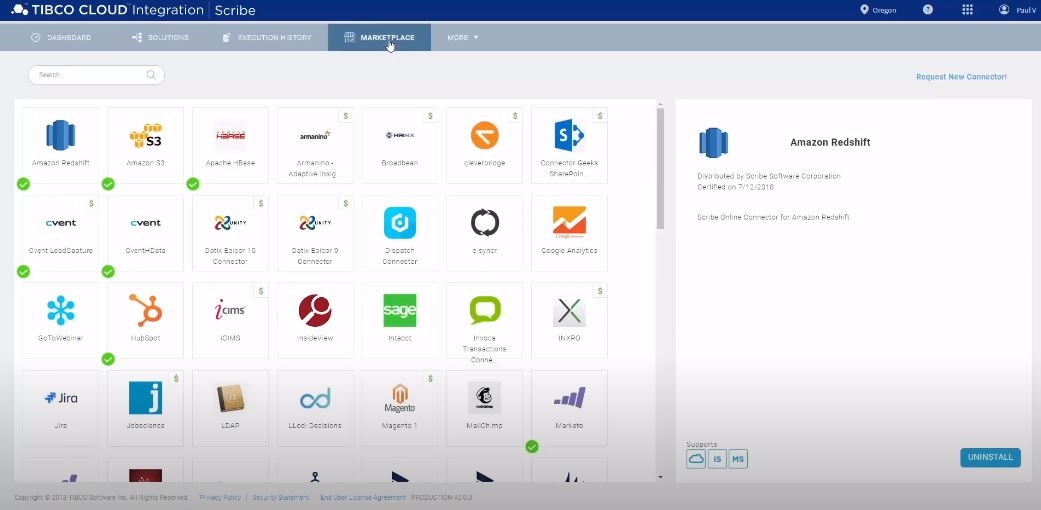Switch to the Solutions tab
Viewport: 1041px width, 510px height.
(x=161, y=38)
